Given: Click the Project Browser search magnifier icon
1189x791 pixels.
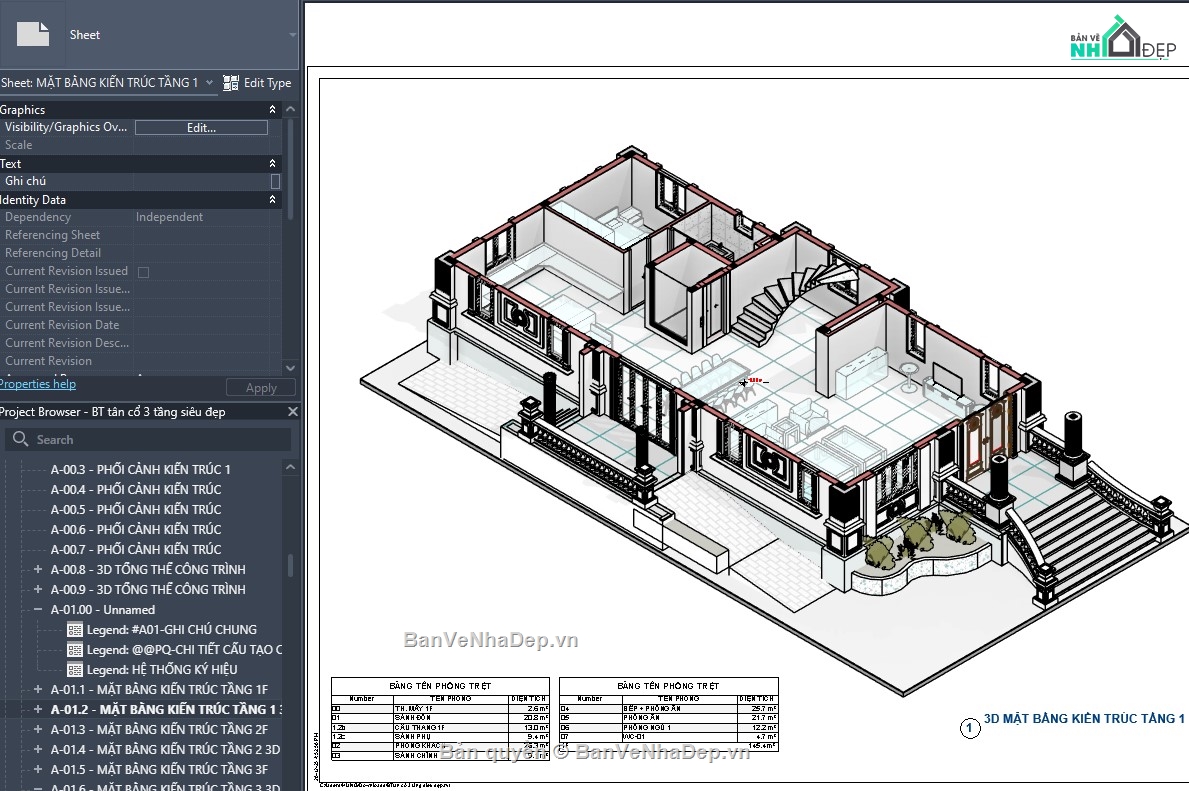Looking at the screenshot, I should (x=20, y=439).
